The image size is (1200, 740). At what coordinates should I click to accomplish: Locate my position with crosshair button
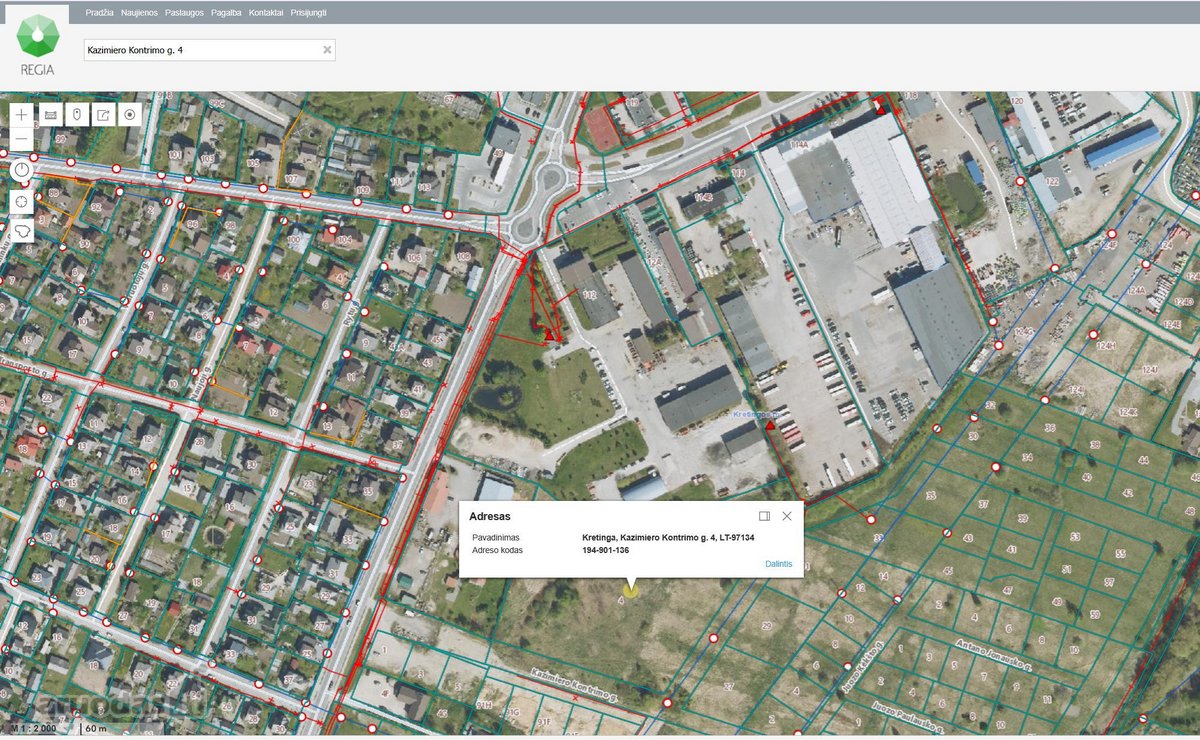coord(22,201)
